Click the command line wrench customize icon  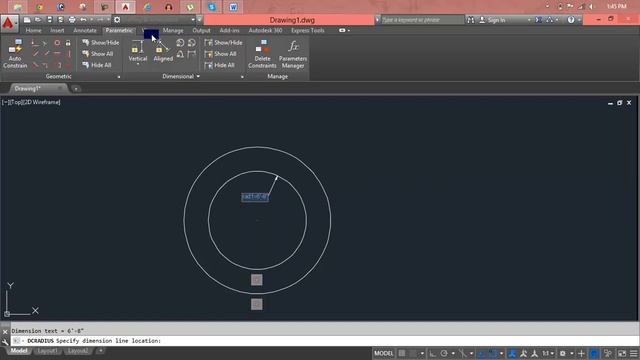click(x=5, y=342)
